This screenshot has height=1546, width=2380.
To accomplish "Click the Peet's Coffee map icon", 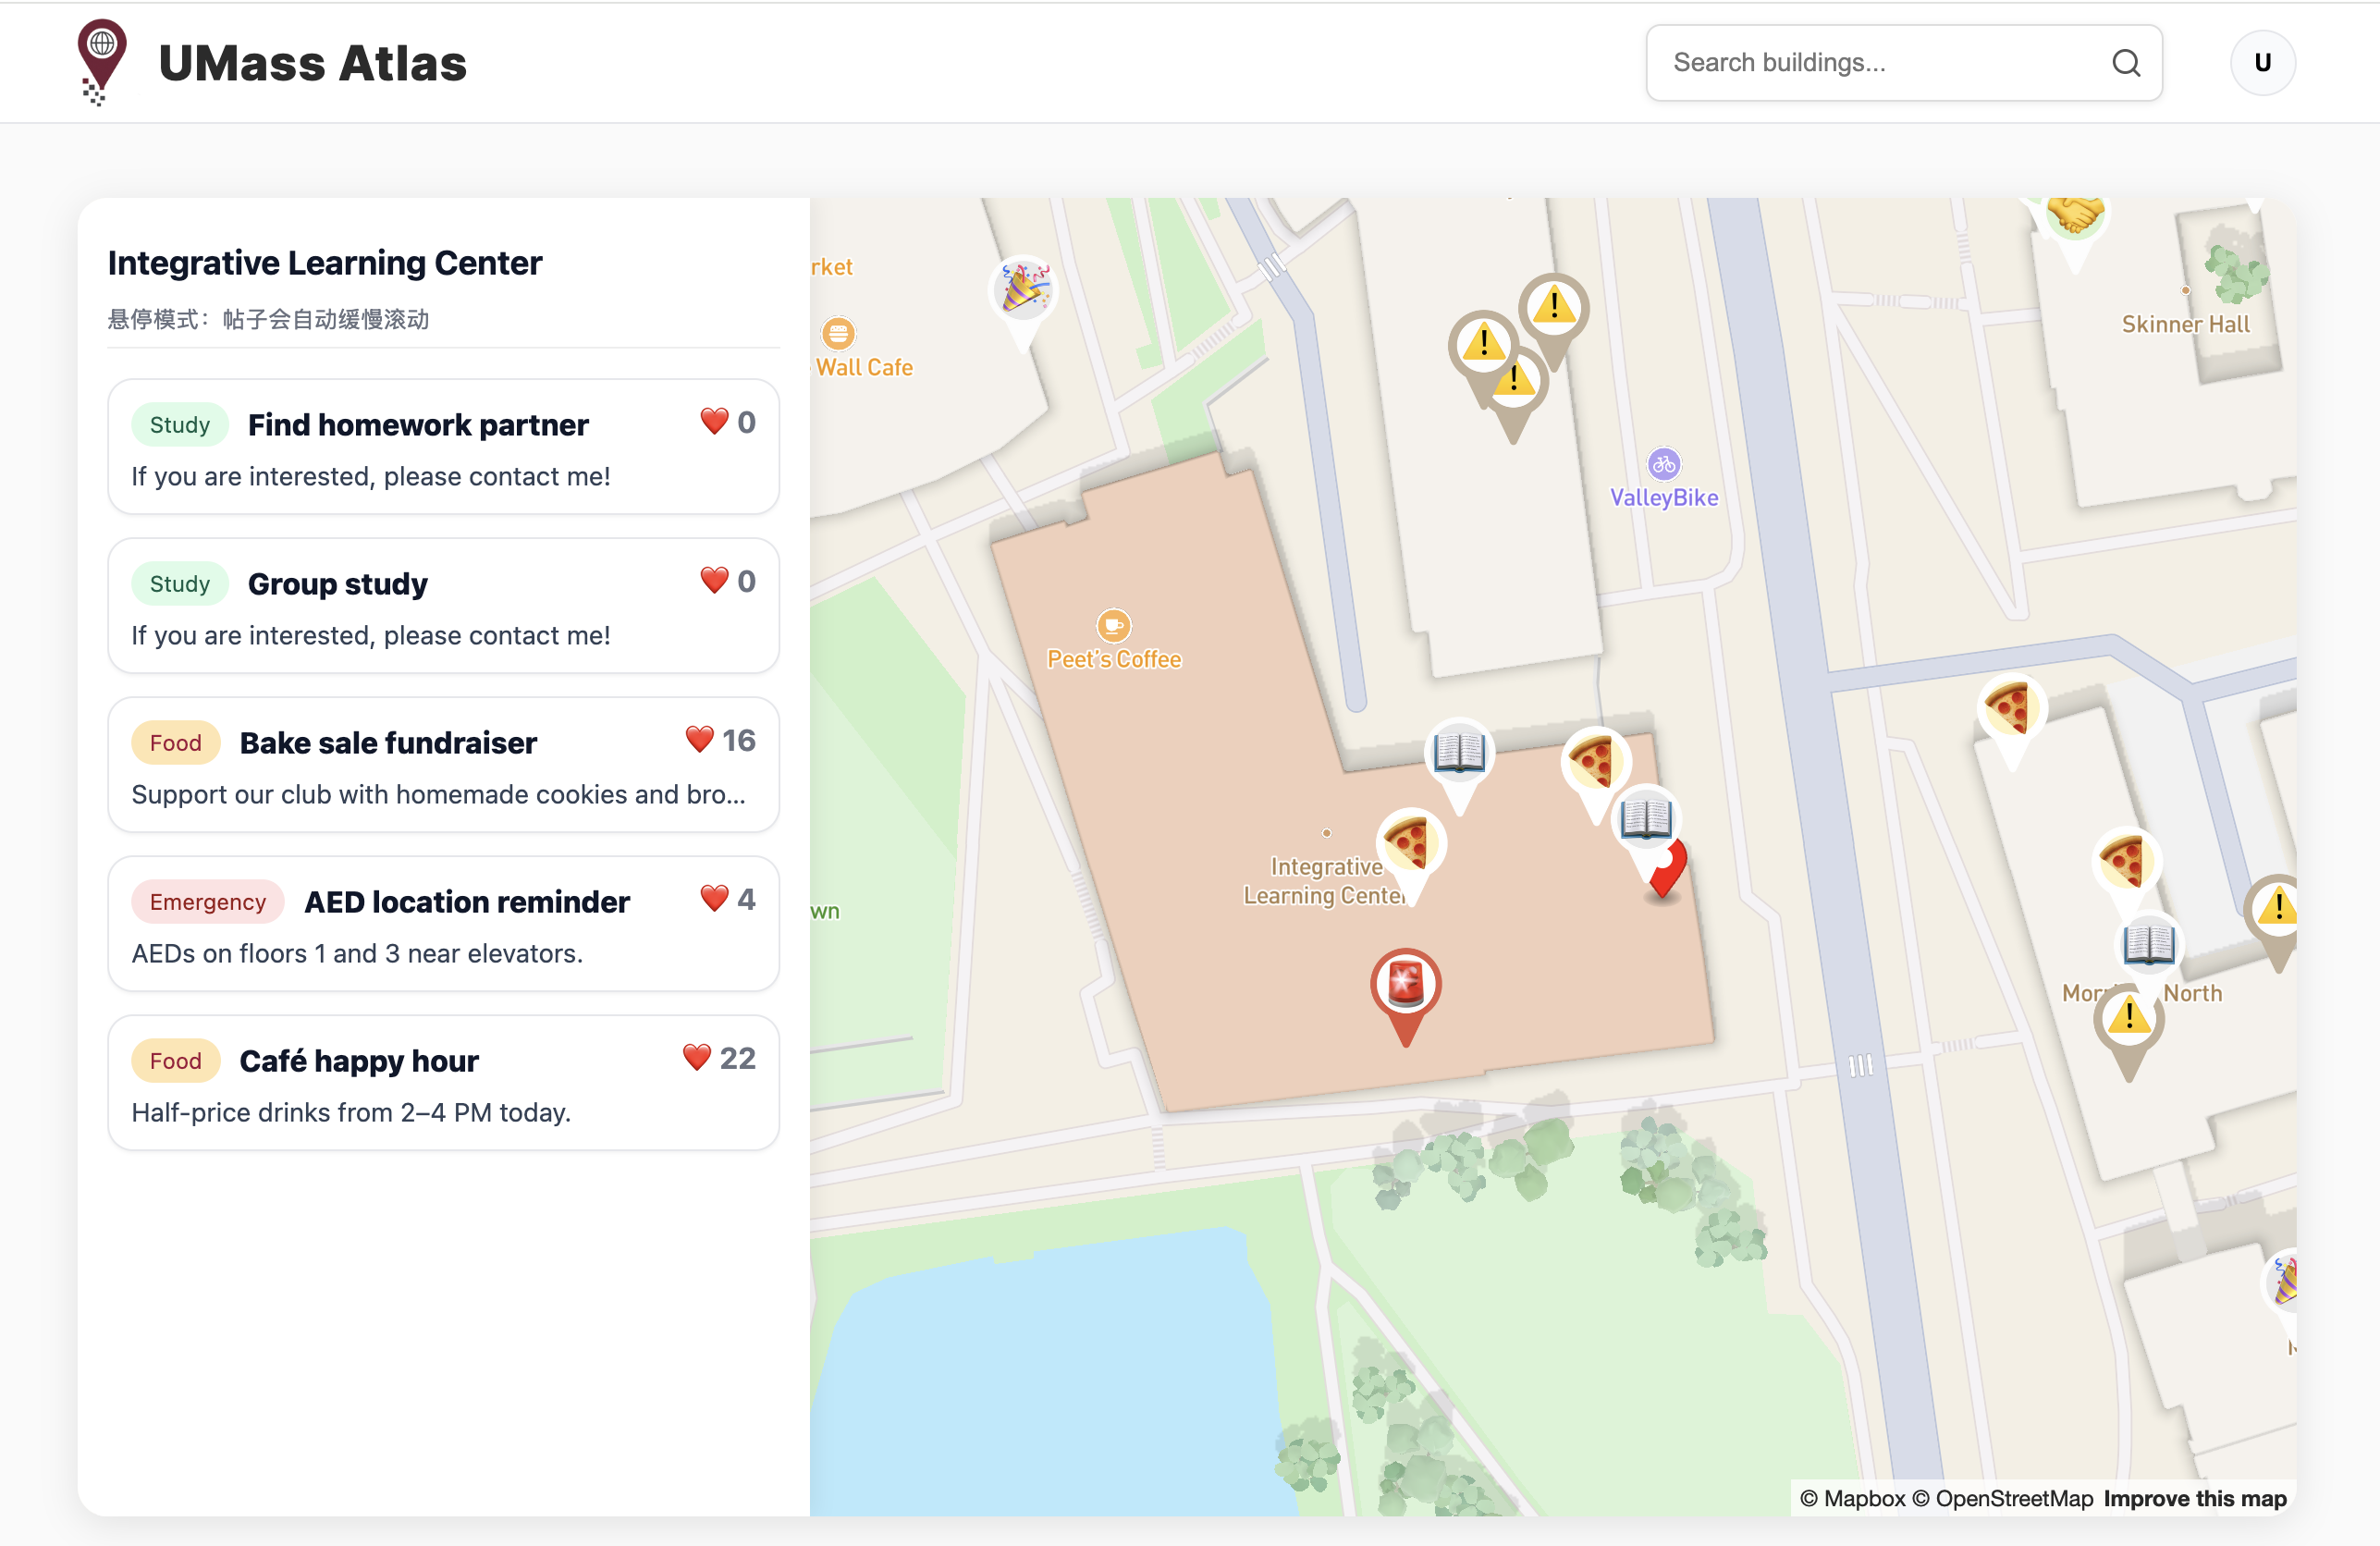I will [1113, 626].
